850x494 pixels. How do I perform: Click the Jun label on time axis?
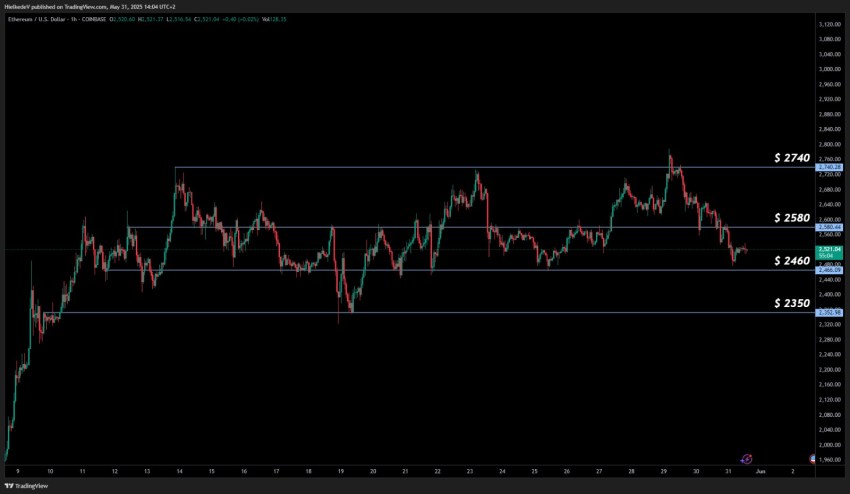(760, 470)
